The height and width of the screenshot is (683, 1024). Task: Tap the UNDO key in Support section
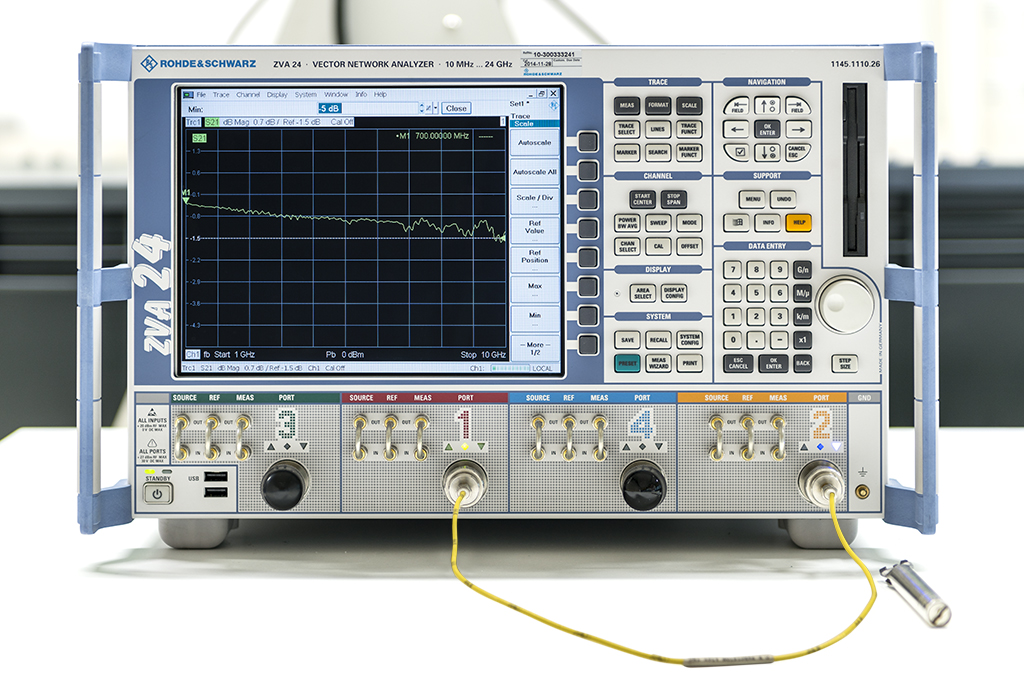(784, 199)
